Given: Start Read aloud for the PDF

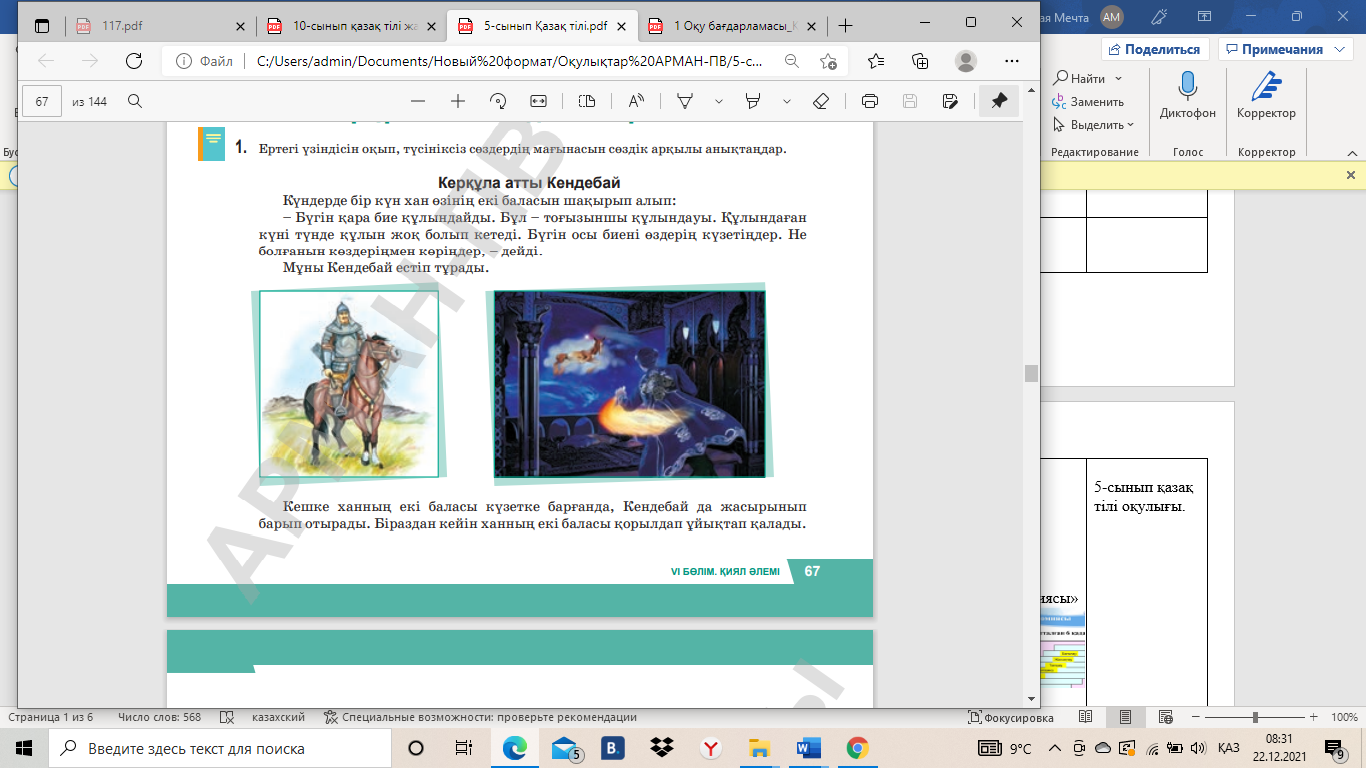Looking at the screenshot, I should (x=636, y=101).
